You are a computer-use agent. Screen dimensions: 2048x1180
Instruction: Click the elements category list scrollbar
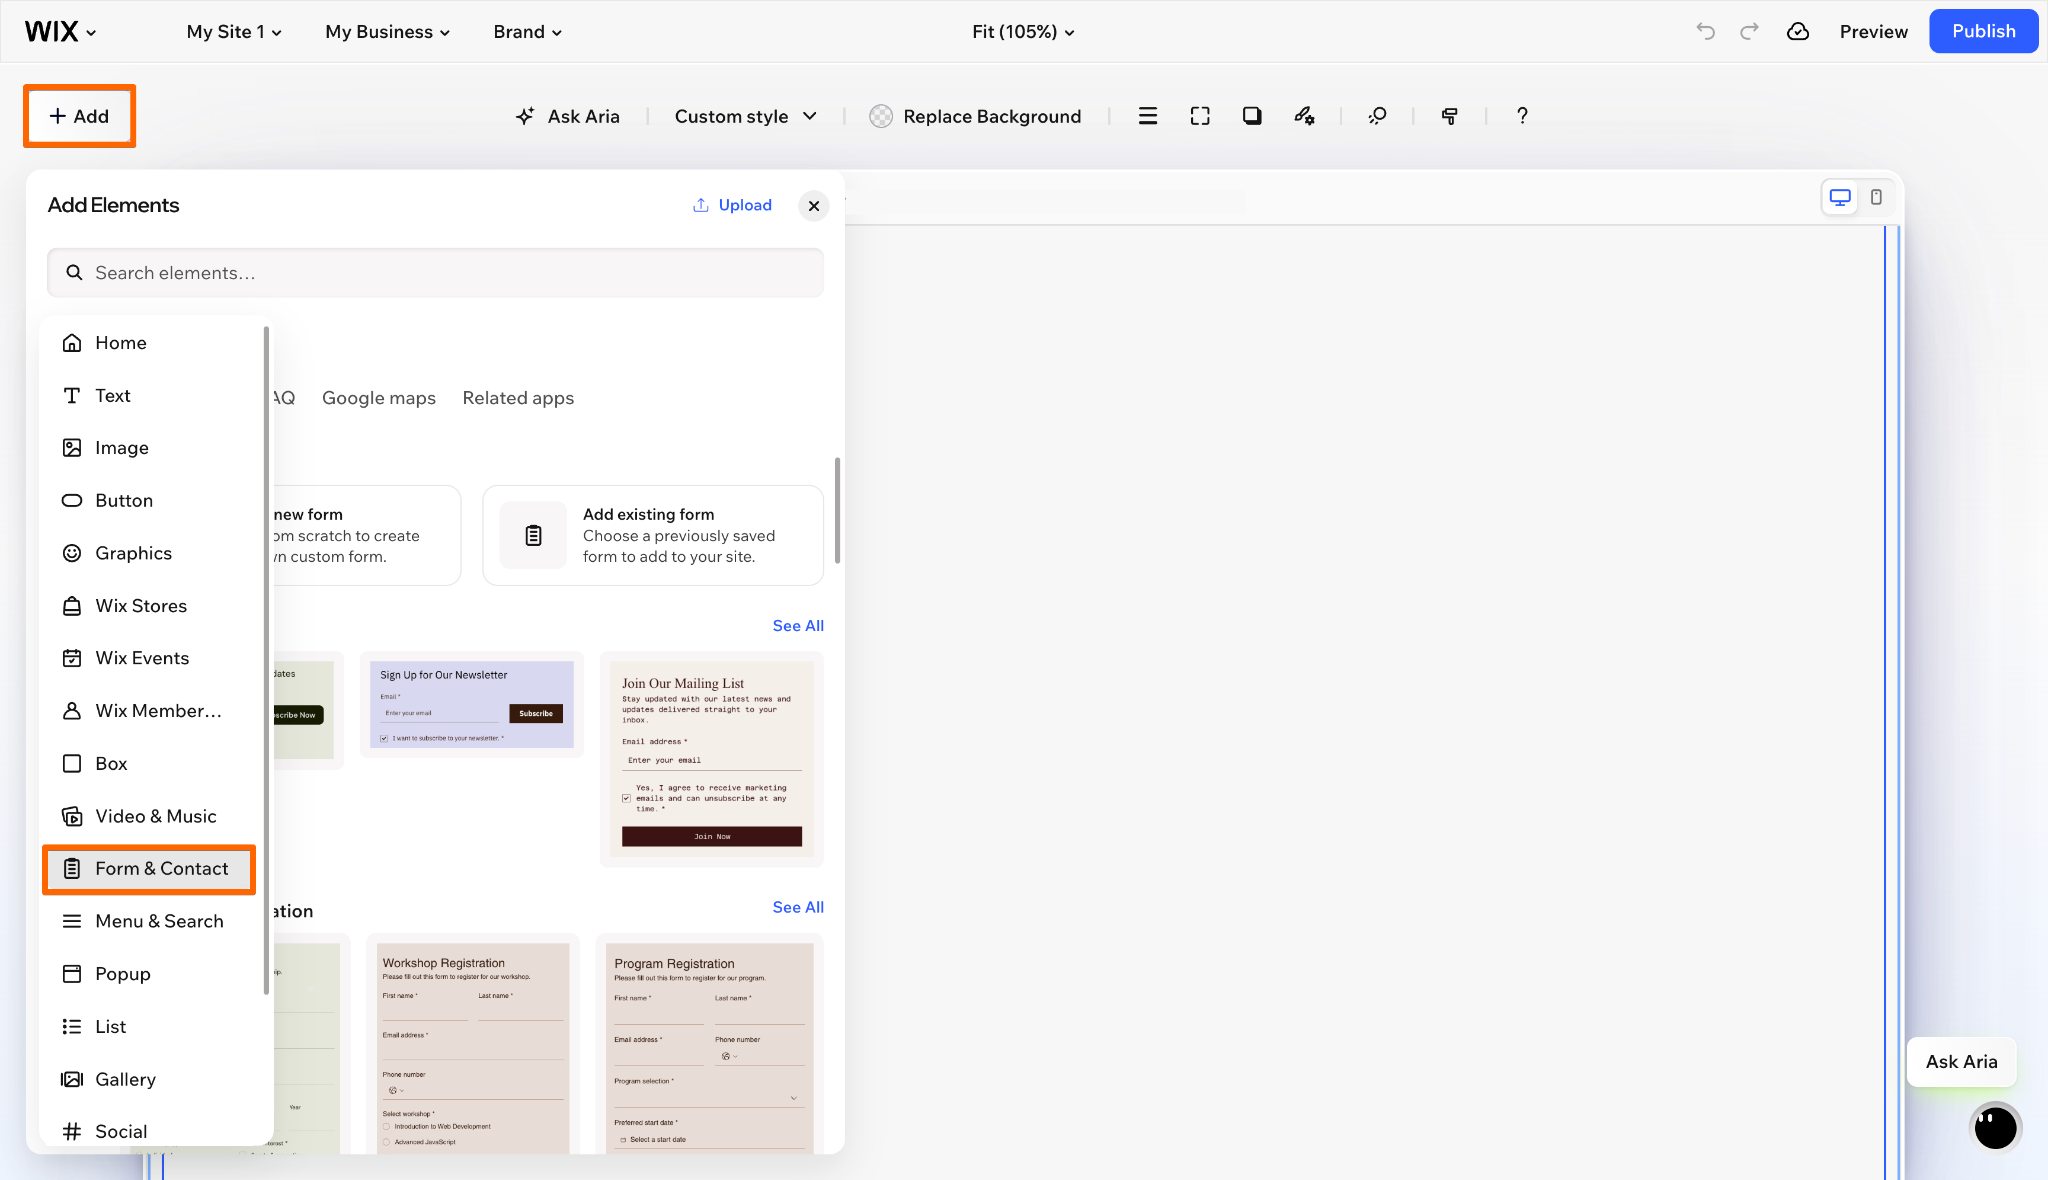[266, 660]
